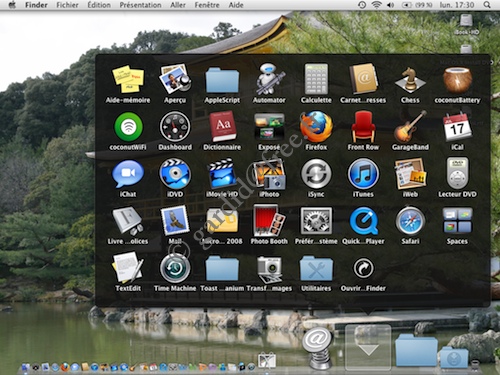500x375 pixels.
Task: Open Livre des polices font book
Action: [128, 221]
